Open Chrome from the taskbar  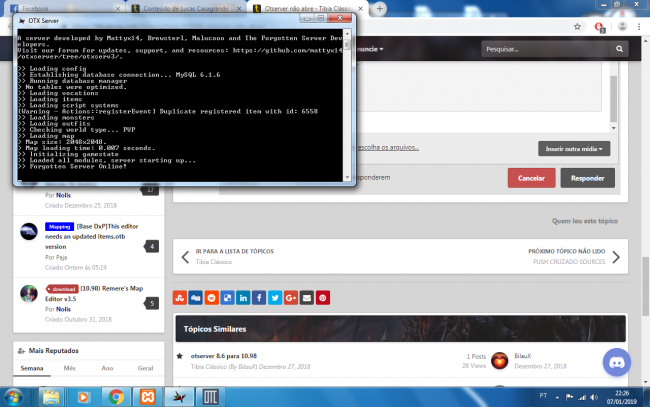tap(115, 396)
